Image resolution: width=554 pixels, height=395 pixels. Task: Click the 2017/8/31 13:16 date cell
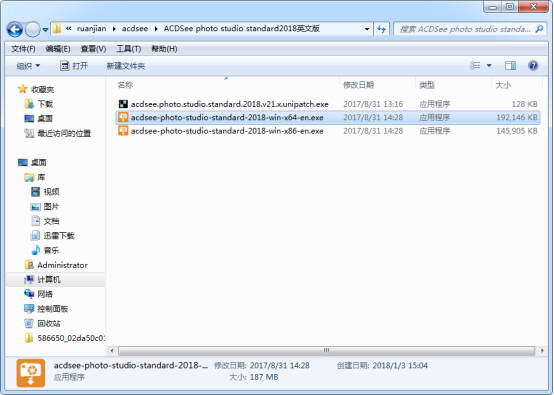point(373,104)
